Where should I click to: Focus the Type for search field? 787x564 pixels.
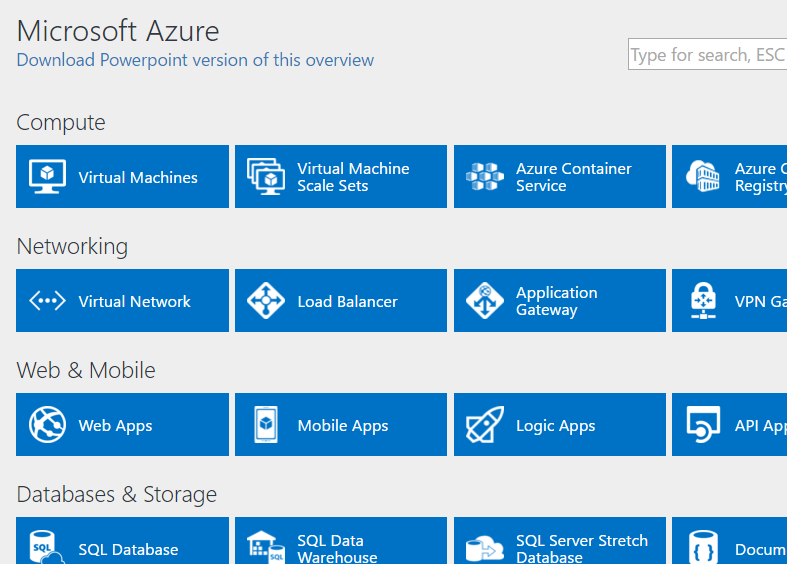pos(707,54)
